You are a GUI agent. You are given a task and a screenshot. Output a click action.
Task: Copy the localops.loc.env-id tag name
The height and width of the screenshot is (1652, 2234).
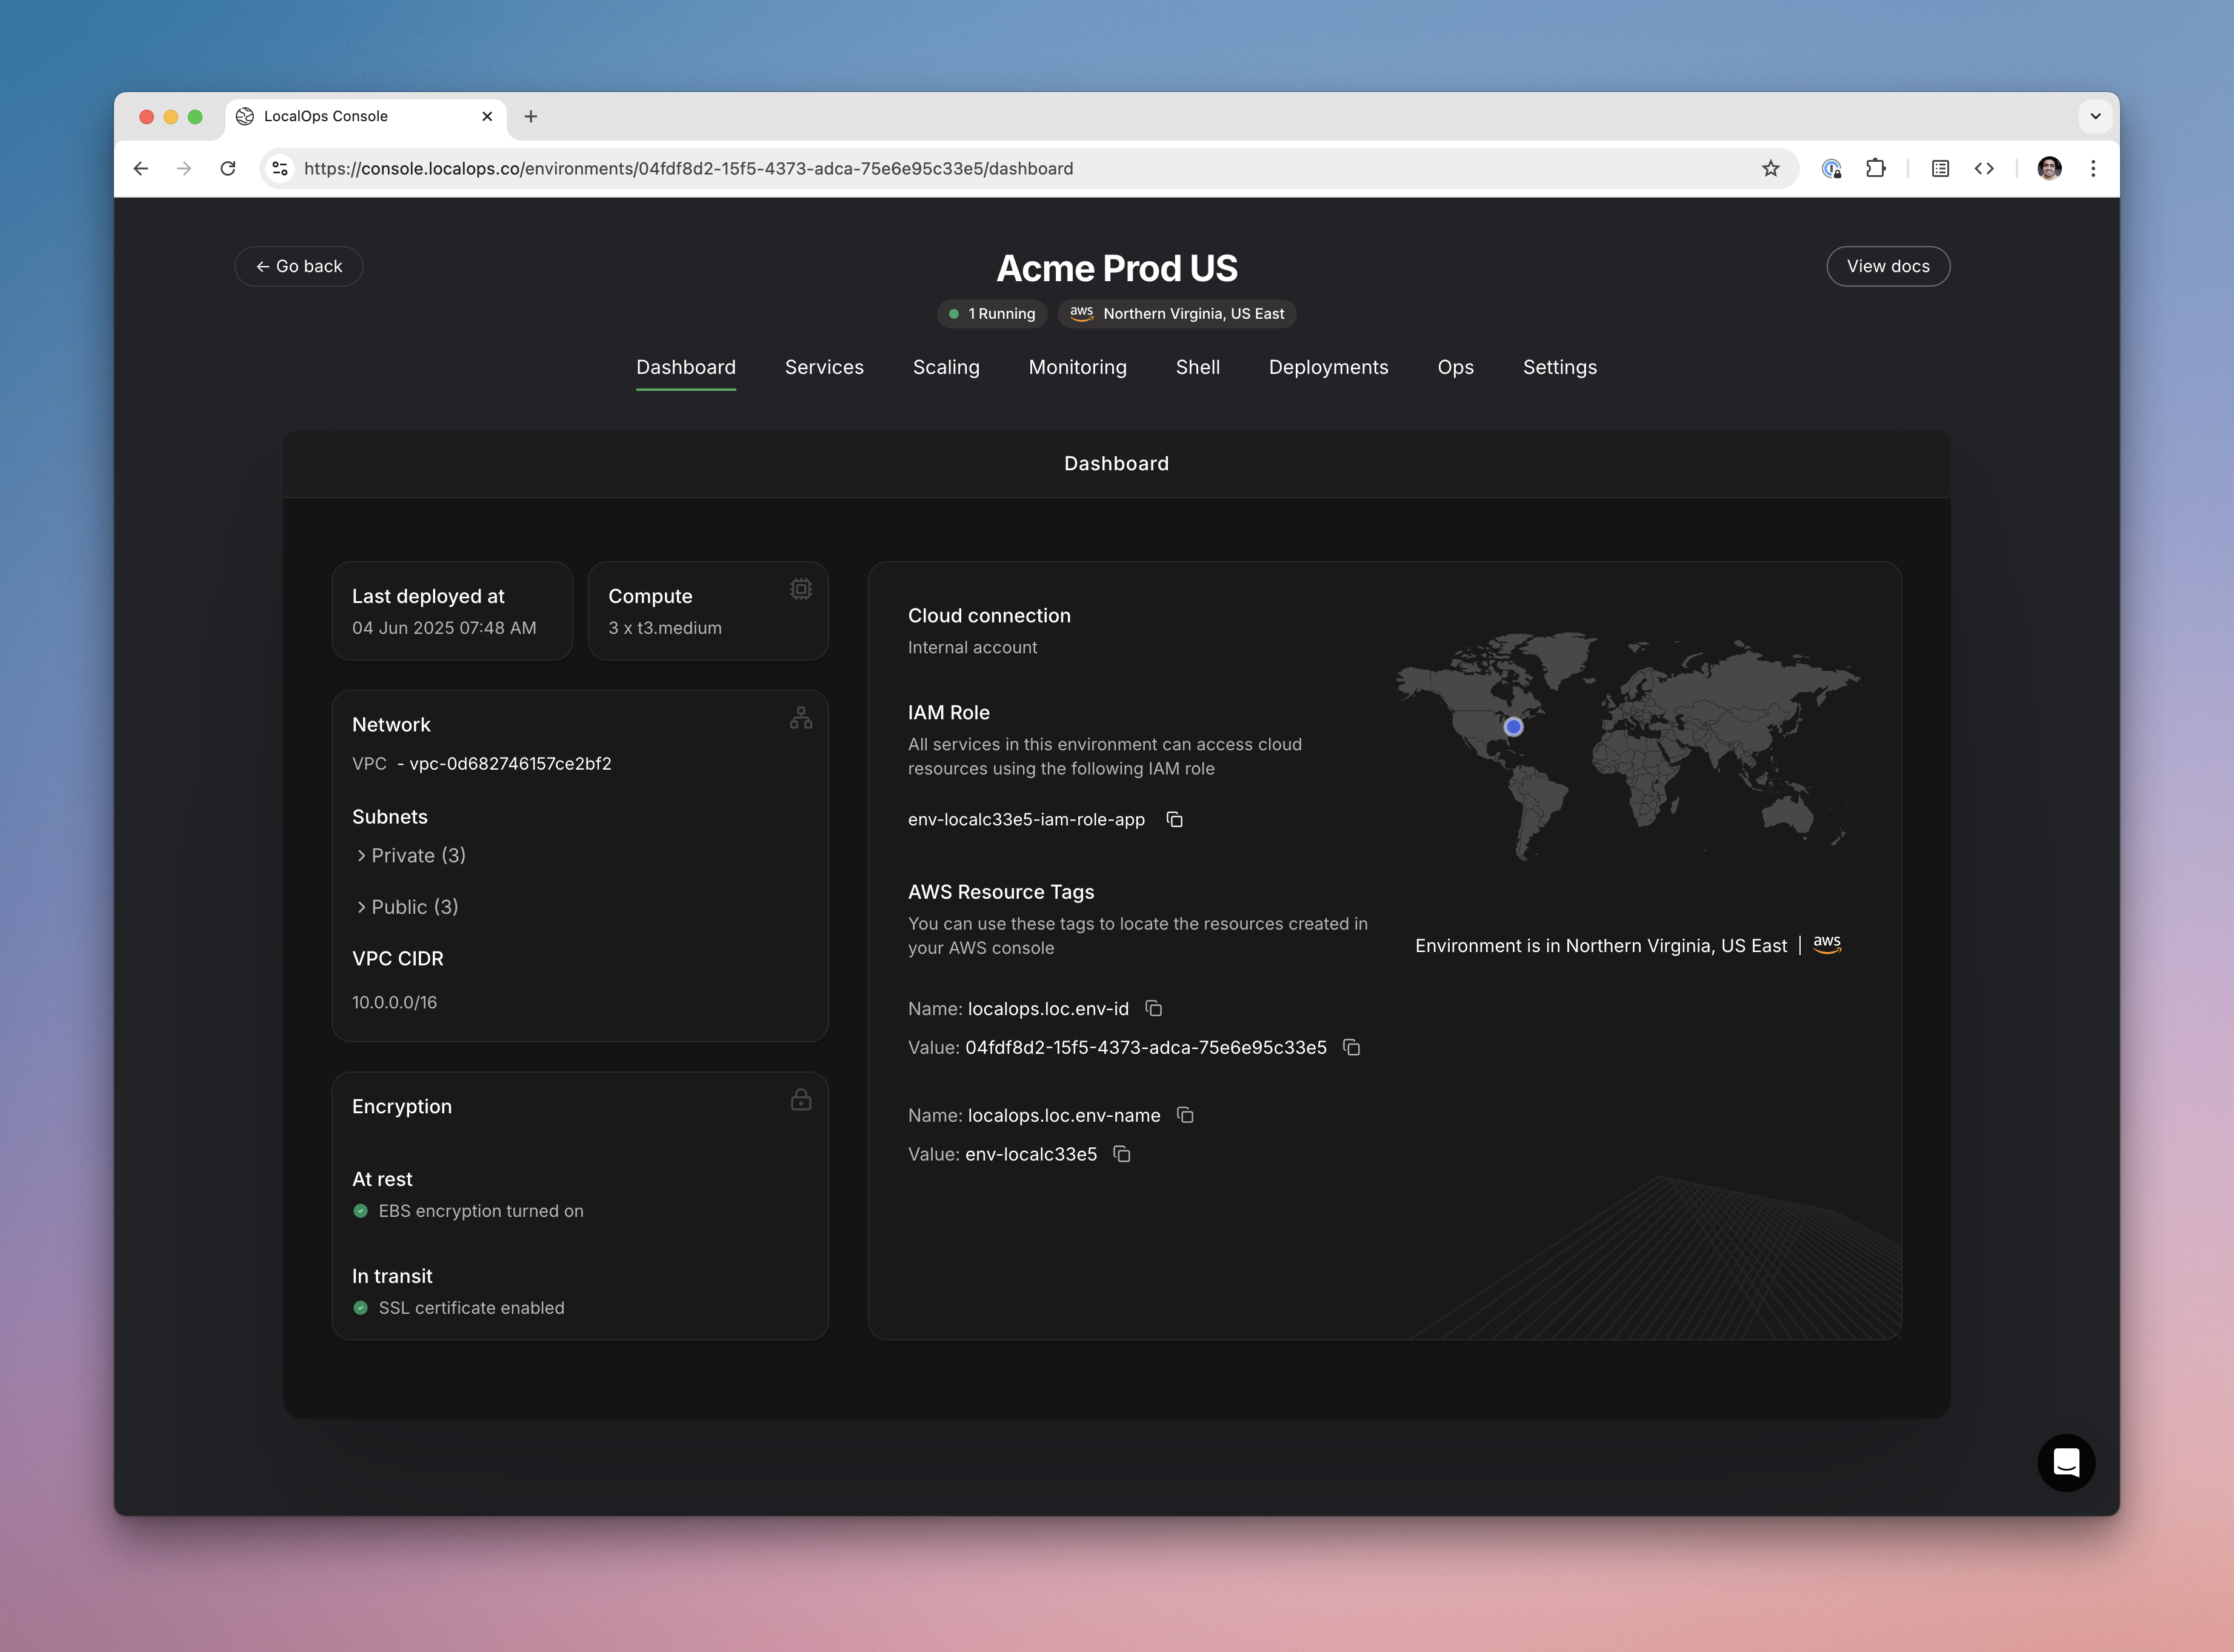click(1154, 1008)
